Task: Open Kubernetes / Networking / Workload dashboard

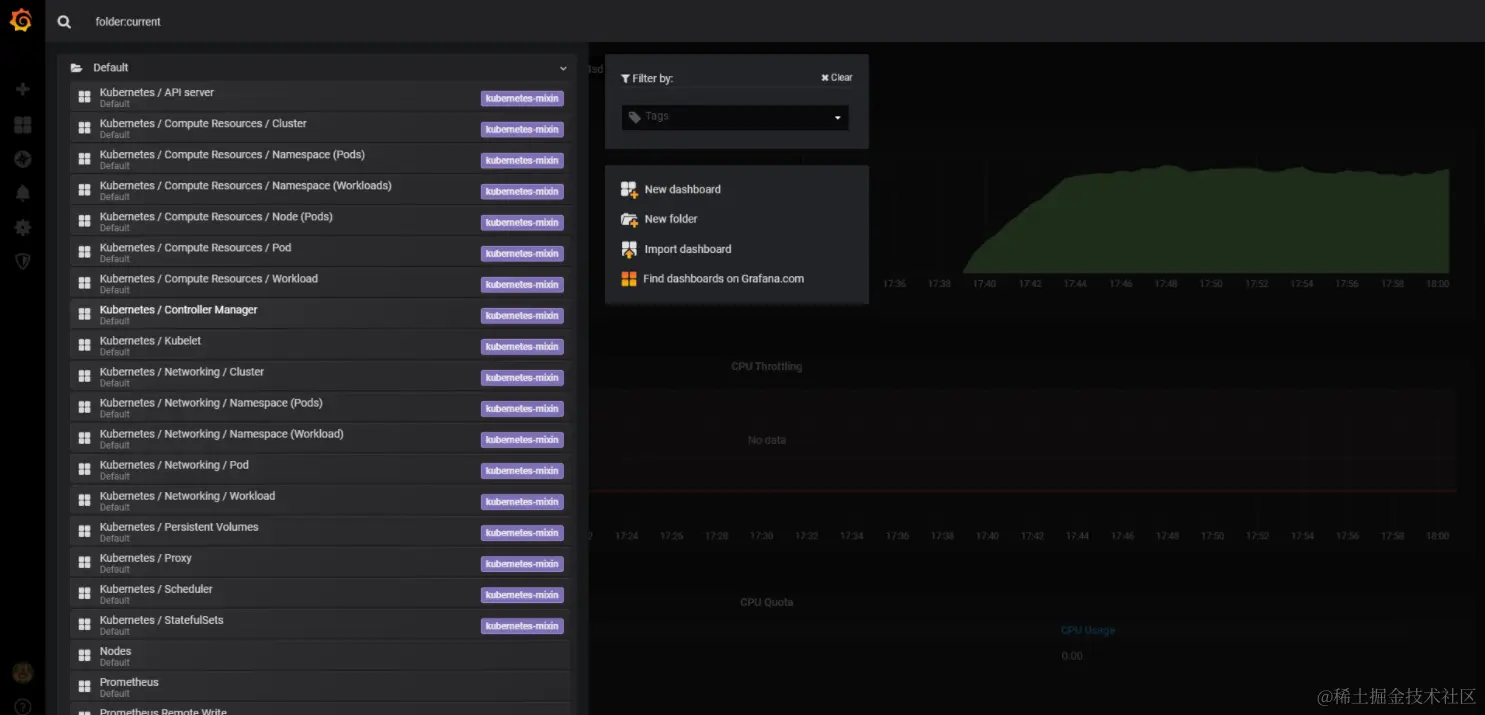Action: pos(320,500)
